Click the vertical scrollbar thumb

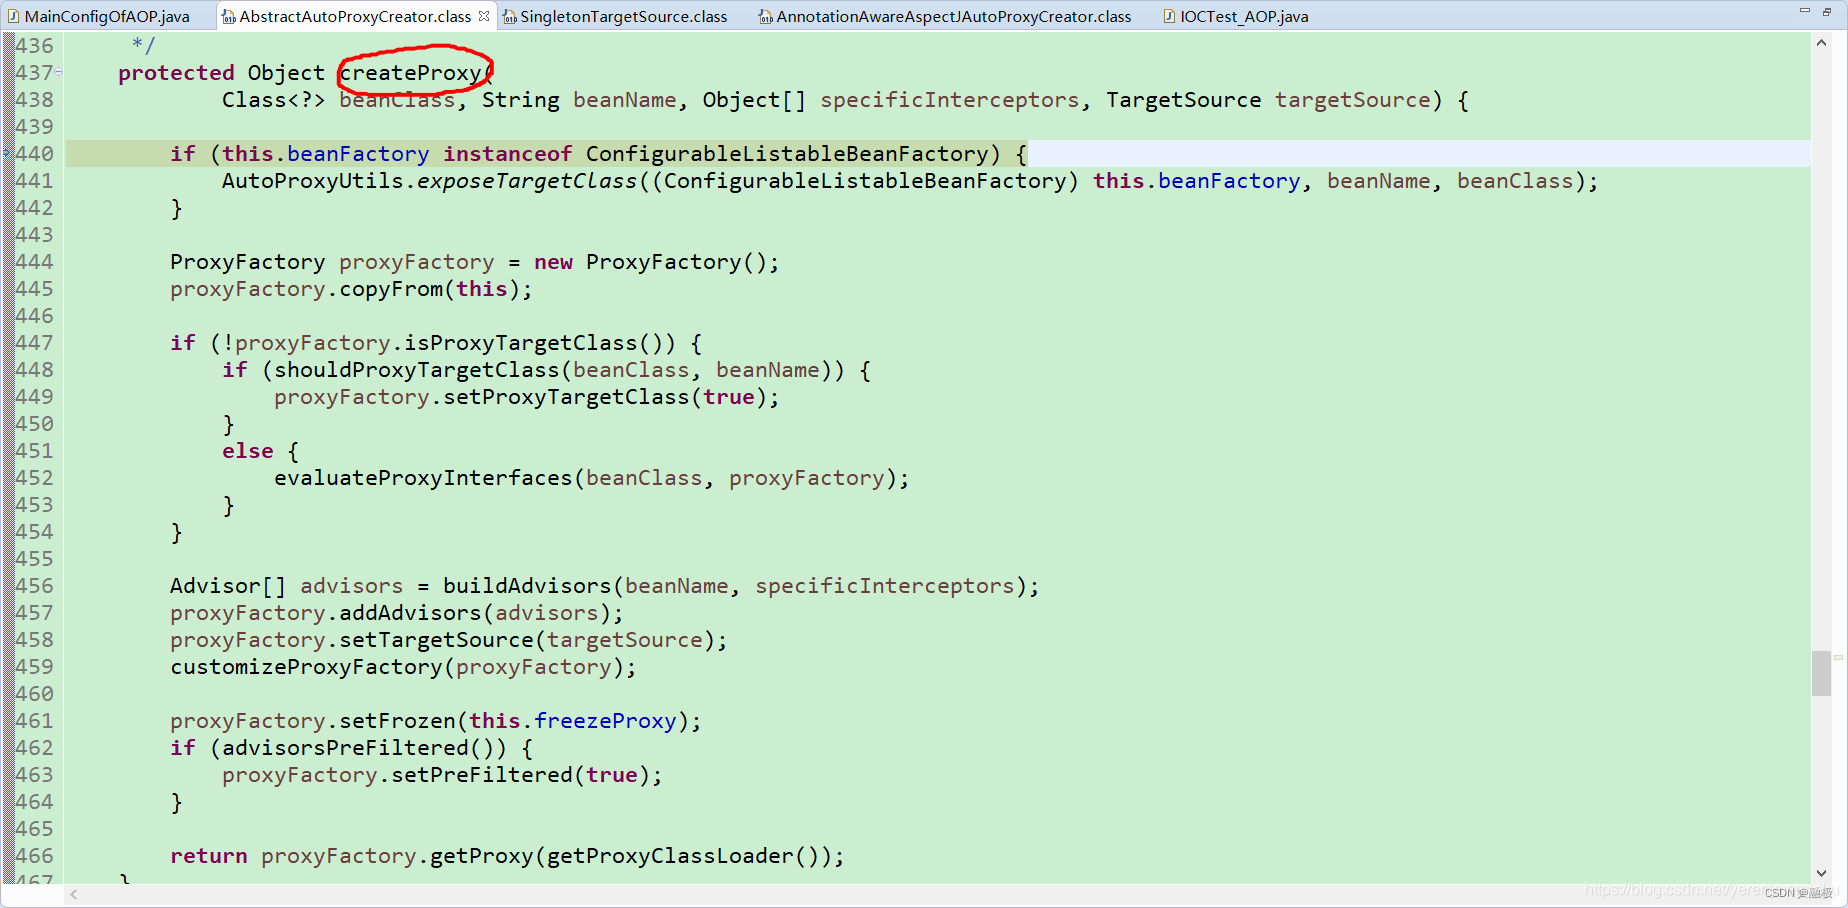1821,673
